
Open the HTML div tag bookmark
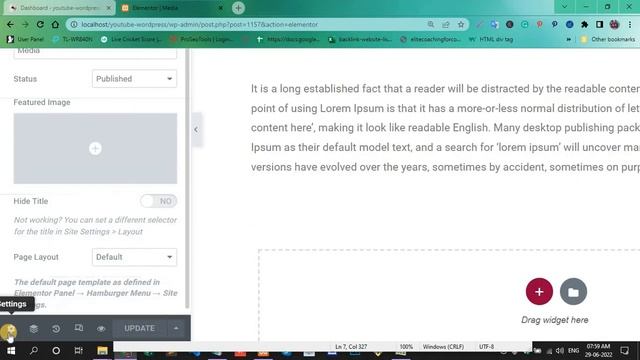[491, 39]
